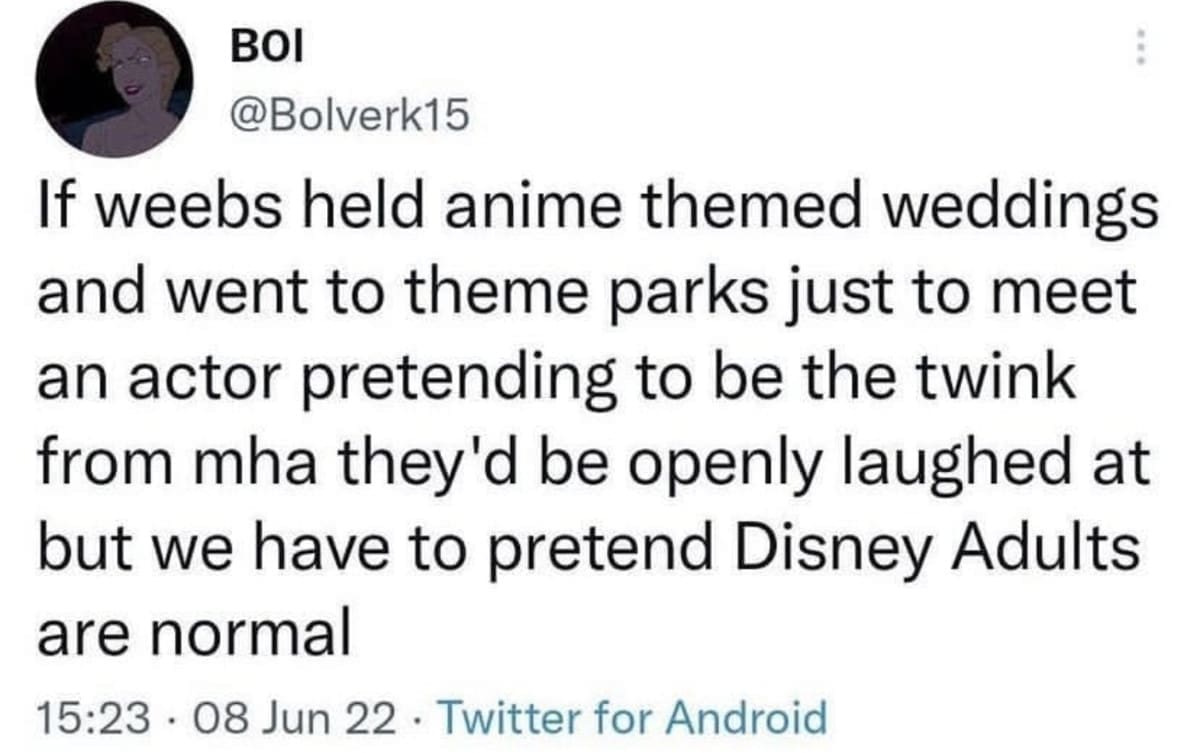Screen dimensions: 1200x753
Task: Click the BOI profile avatar picture
Action: [x=114, y=82]
